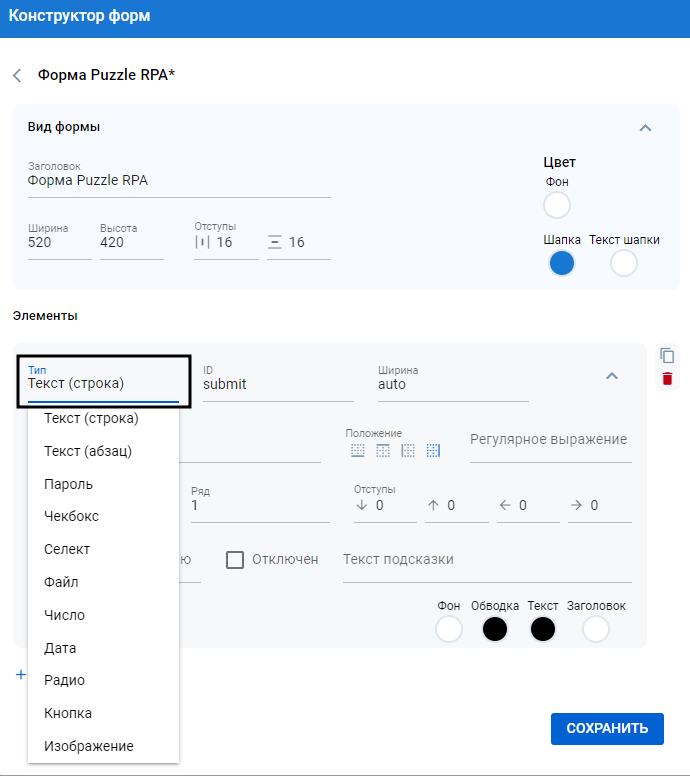Pick the Изображение type option
Image resolution: width=690 pixels, height=776 pixels.
click(88, 746)
